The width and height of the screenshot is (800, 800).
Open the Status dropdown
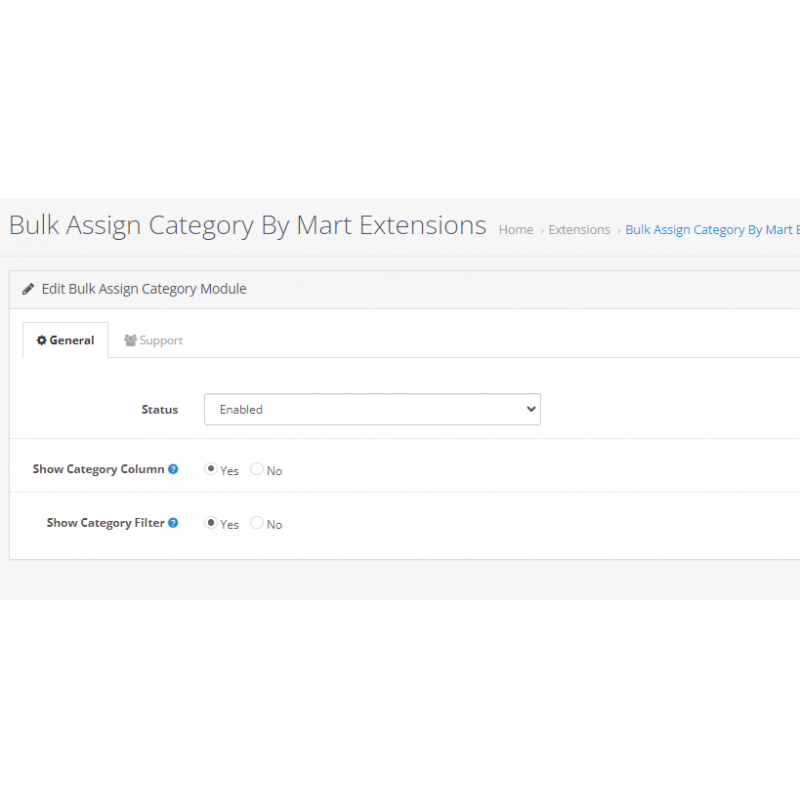click(372, 409)
